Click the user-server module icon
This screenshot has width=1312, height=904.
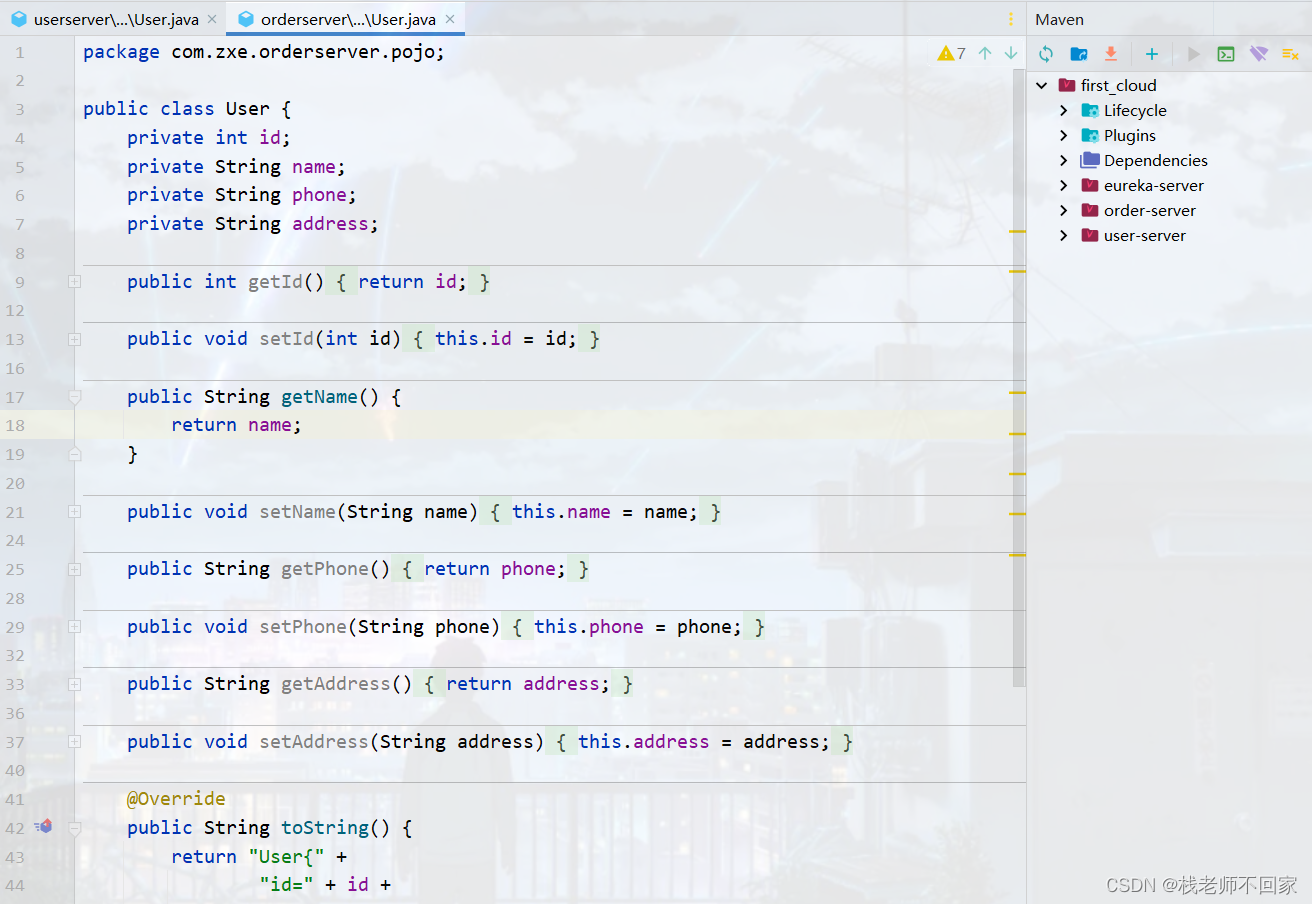1090,236
